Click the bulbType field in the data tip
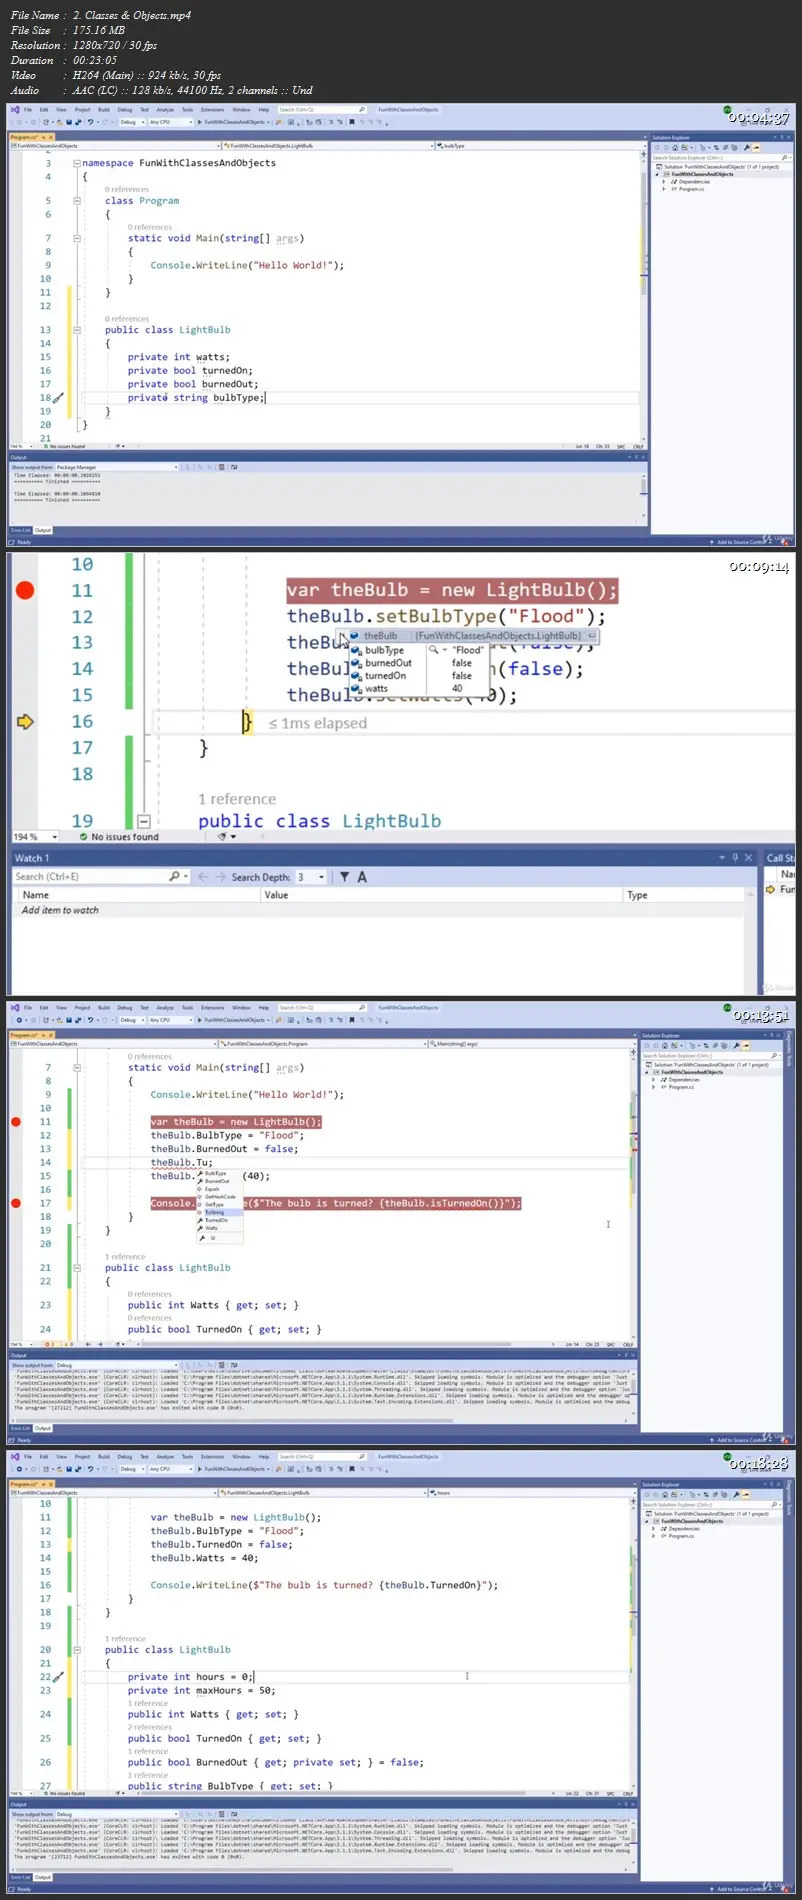The height and width of the screenshot is (1900, 802). pos(384,650)
